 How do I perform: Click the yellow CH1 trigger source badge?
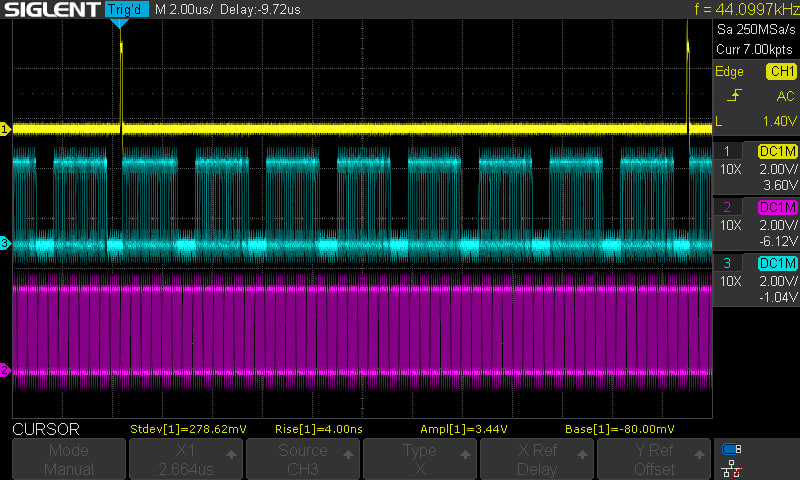(782, 71)
